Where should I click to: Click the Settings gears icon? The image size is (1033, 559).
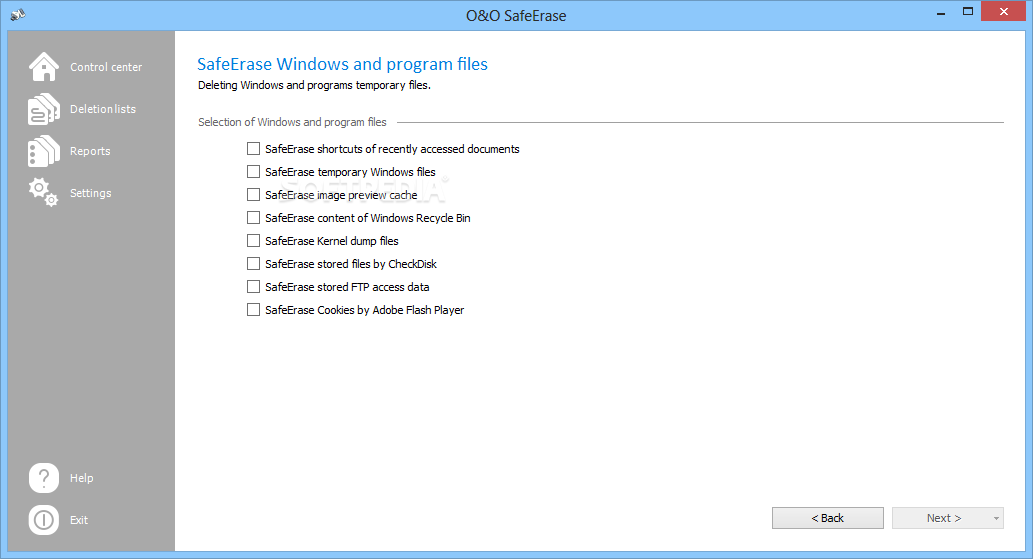tap(43, 192)
